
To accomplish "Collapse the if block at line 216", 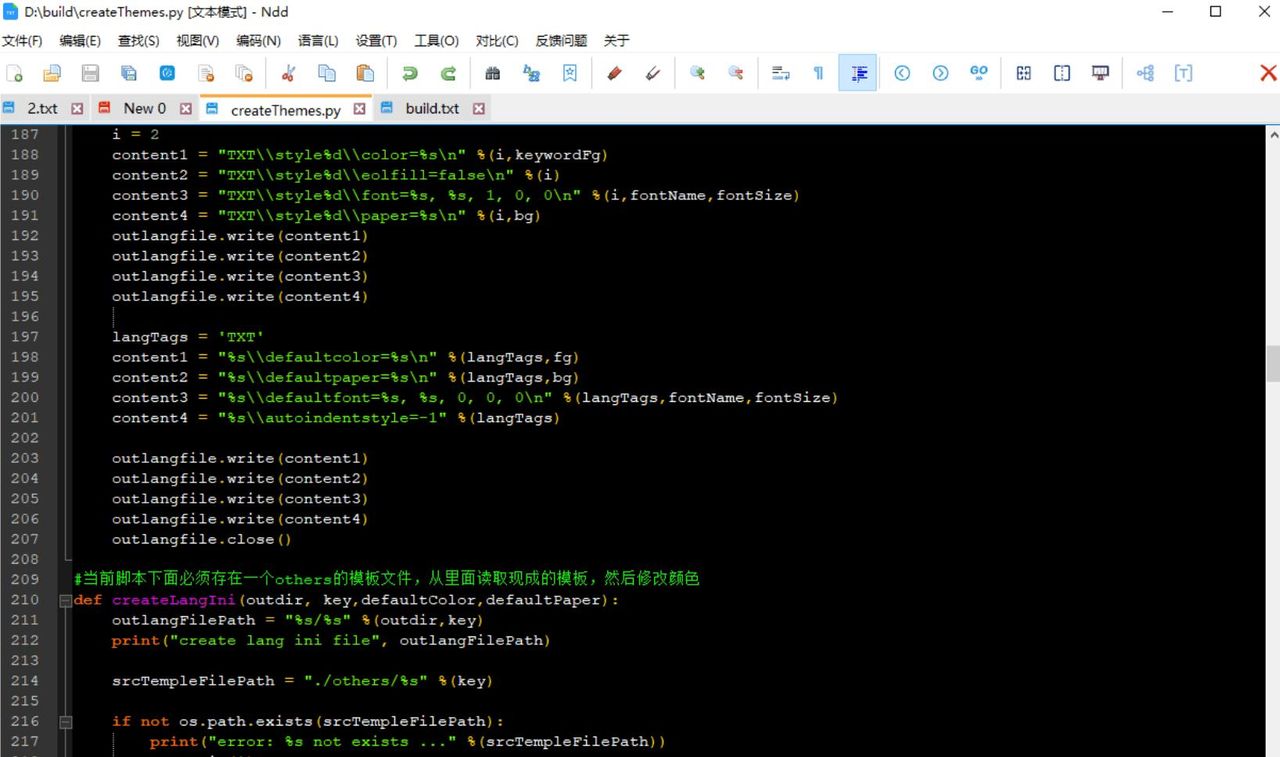I will [66, 721].
